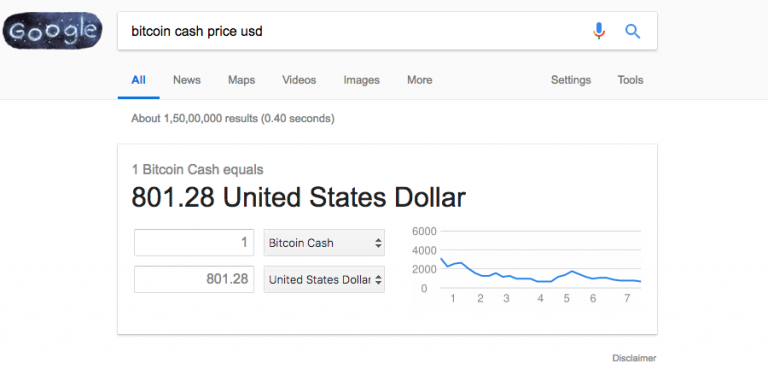Open the Google doodle logo
Screen dimensions: 768x381
[x=52, y=30]
